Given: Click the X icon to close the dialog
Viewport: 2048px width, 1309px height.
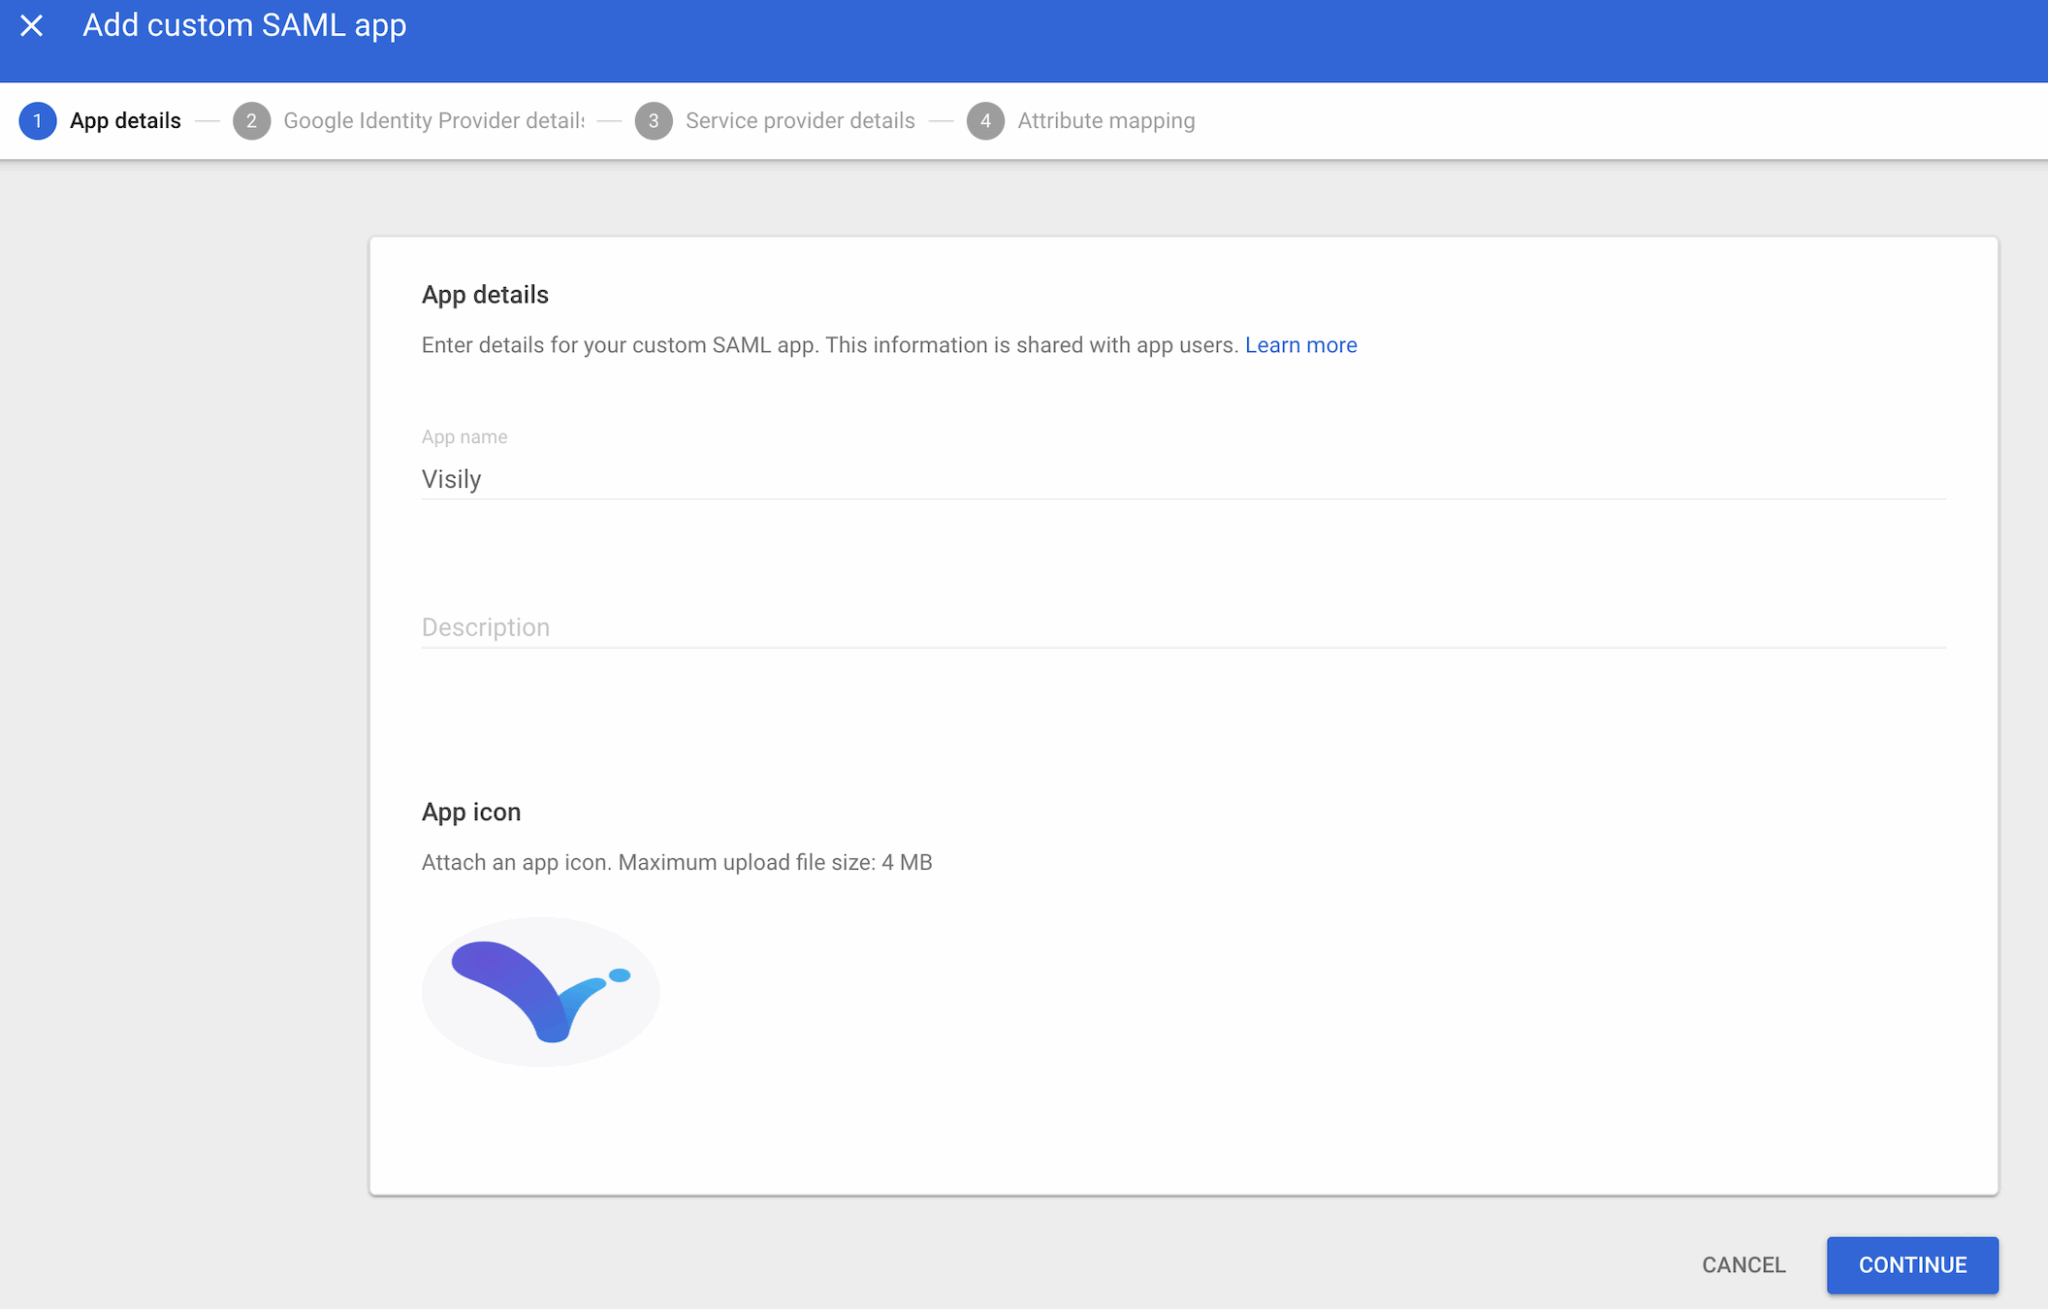Looking at the screenshot, I should coord(33,25).
